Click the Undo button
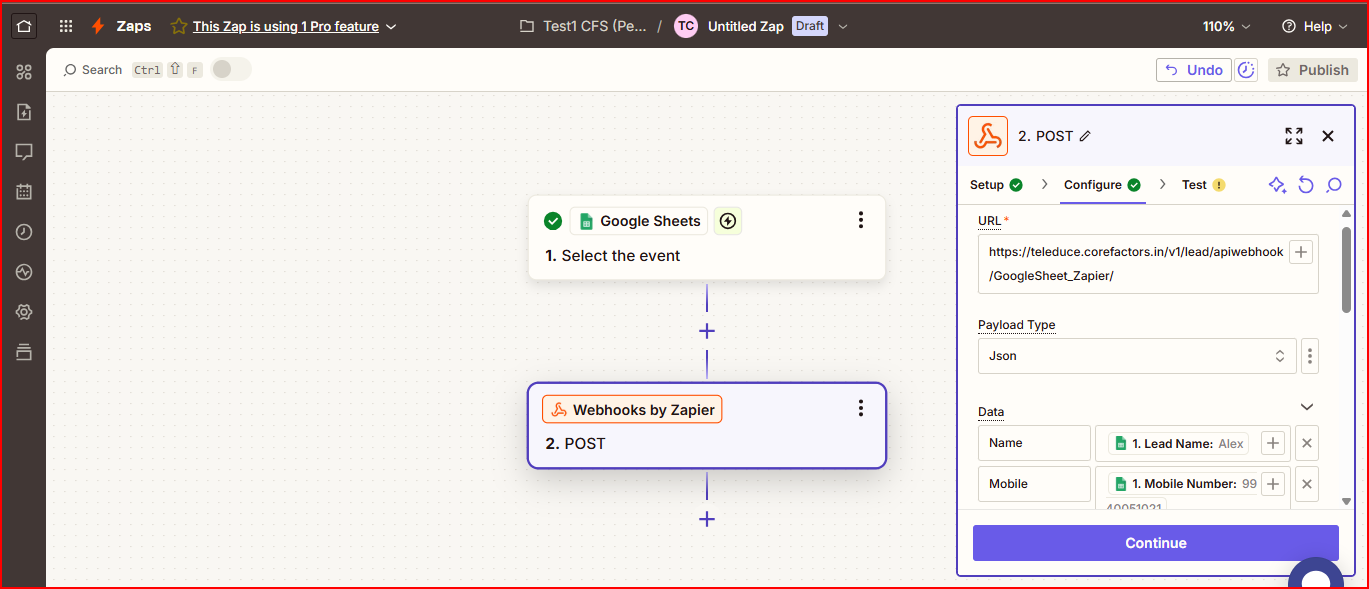The image size is (1369, 589). pos(1194,70)
